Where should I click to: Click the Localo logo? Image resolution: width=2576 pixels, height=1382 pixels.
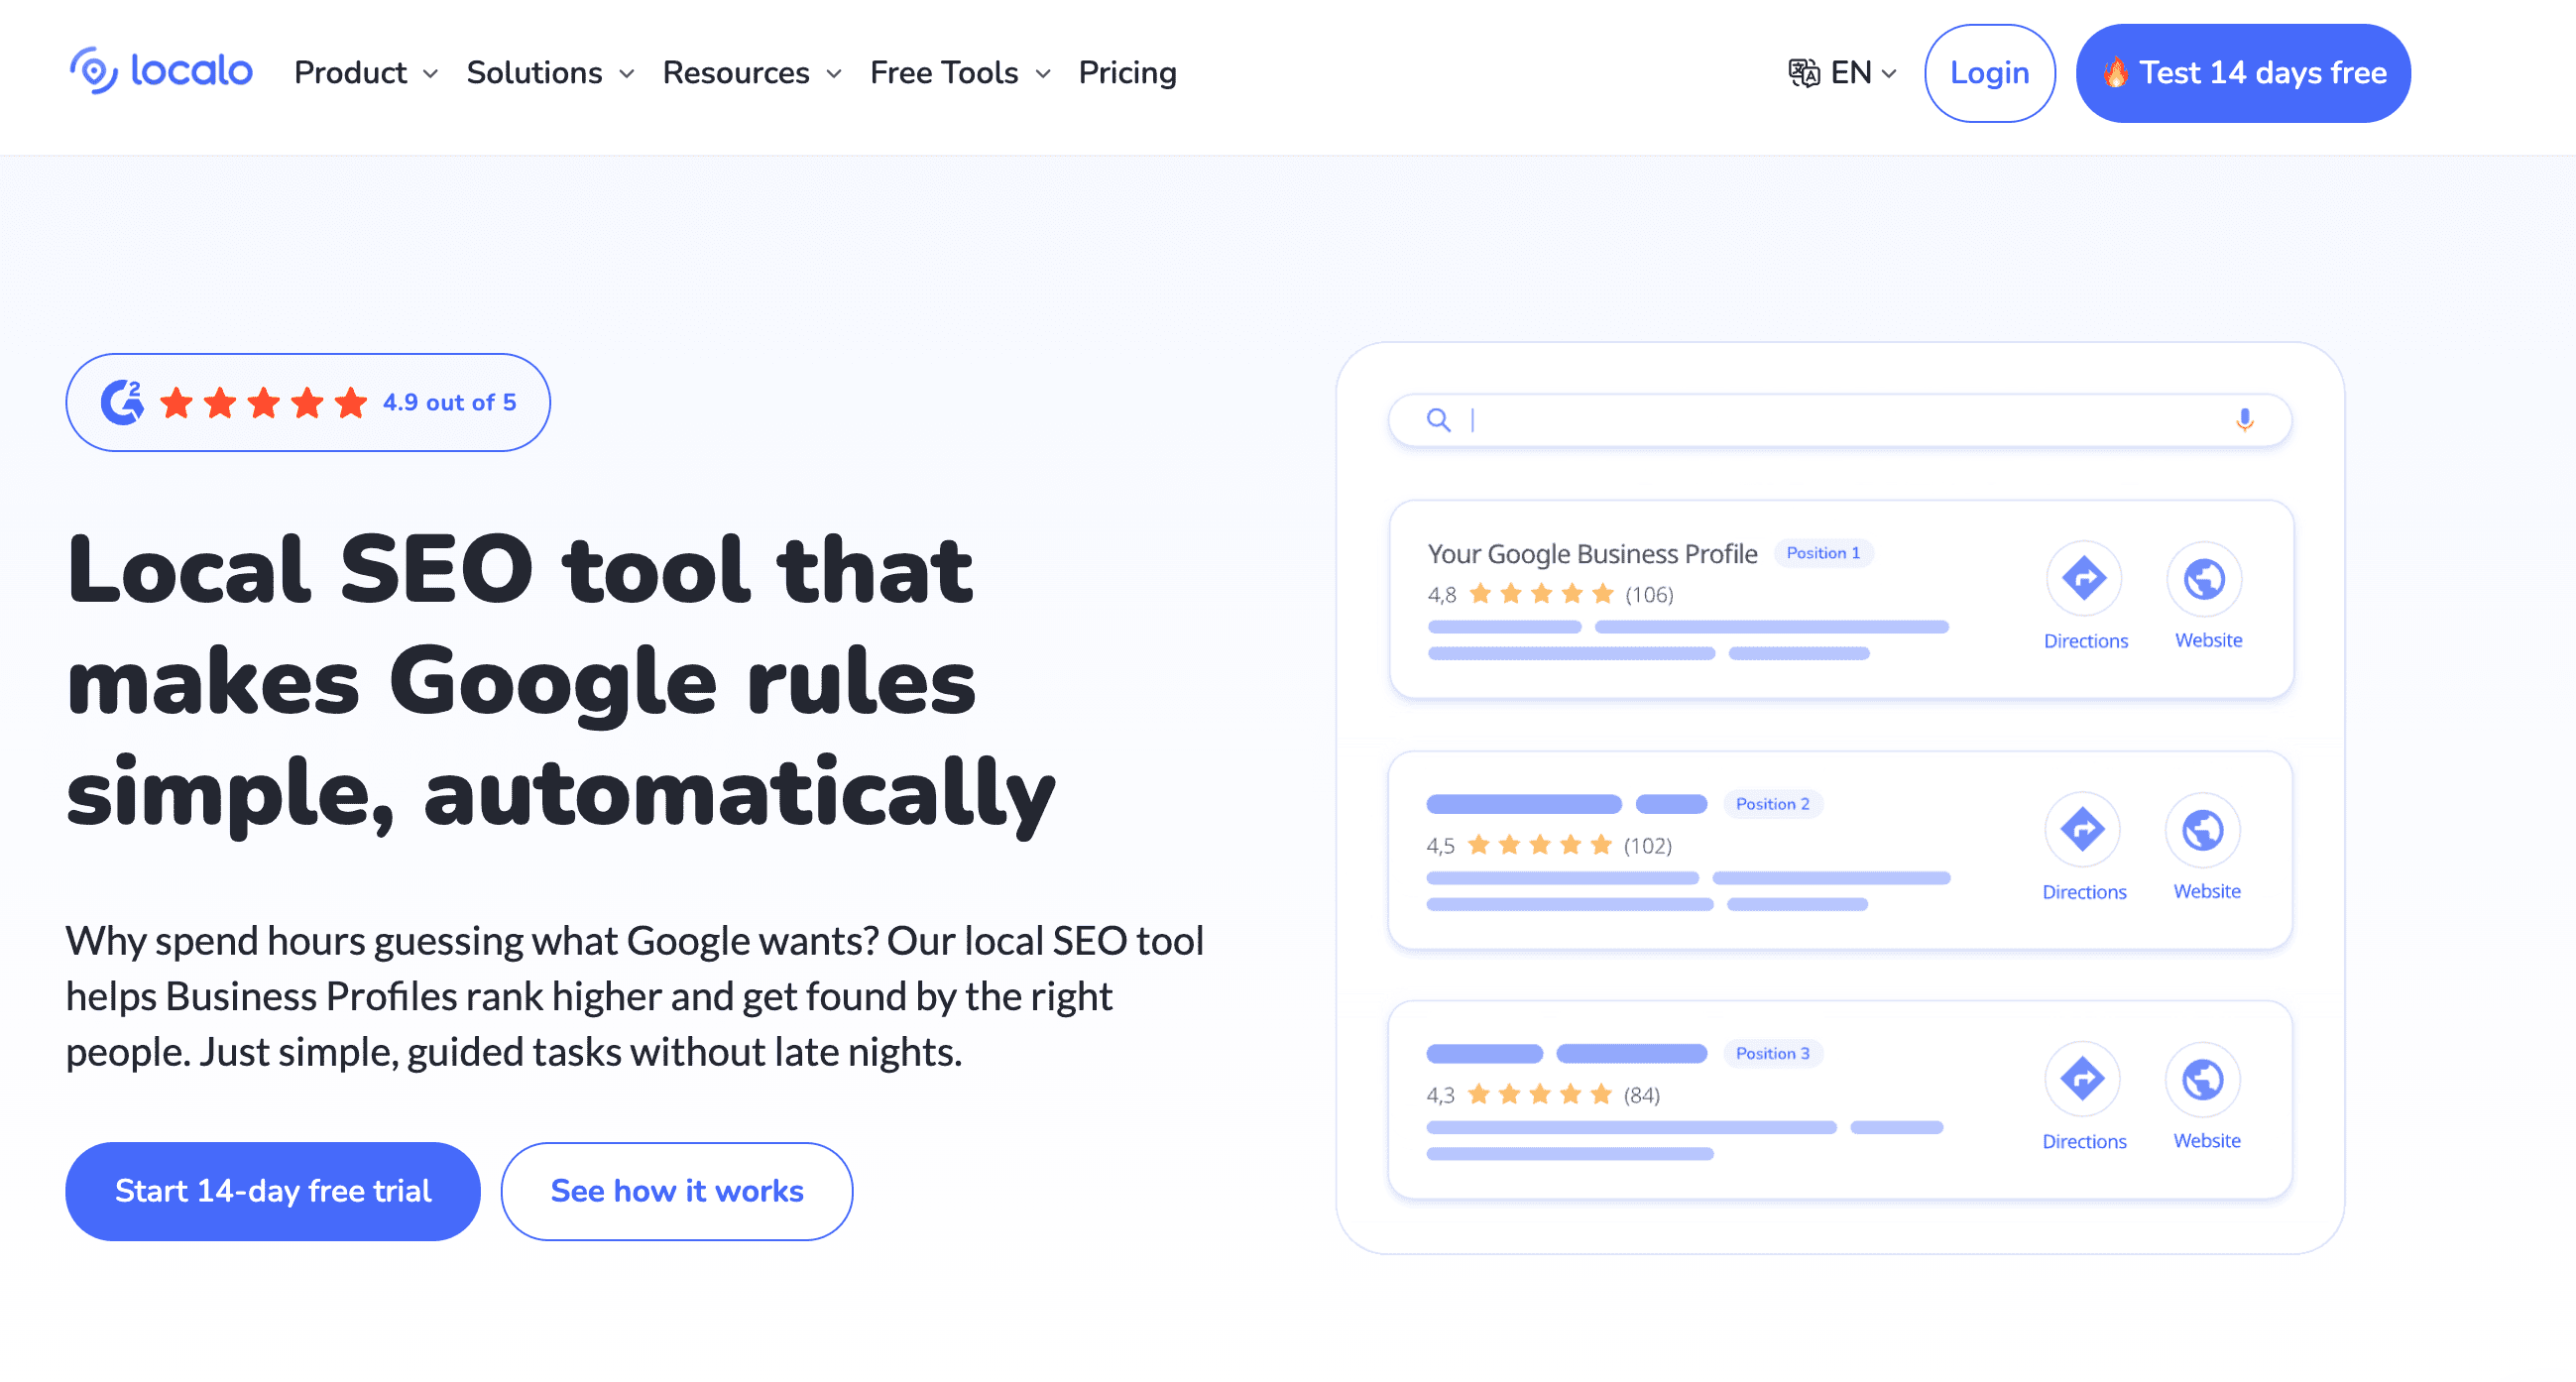click(161, 71)
